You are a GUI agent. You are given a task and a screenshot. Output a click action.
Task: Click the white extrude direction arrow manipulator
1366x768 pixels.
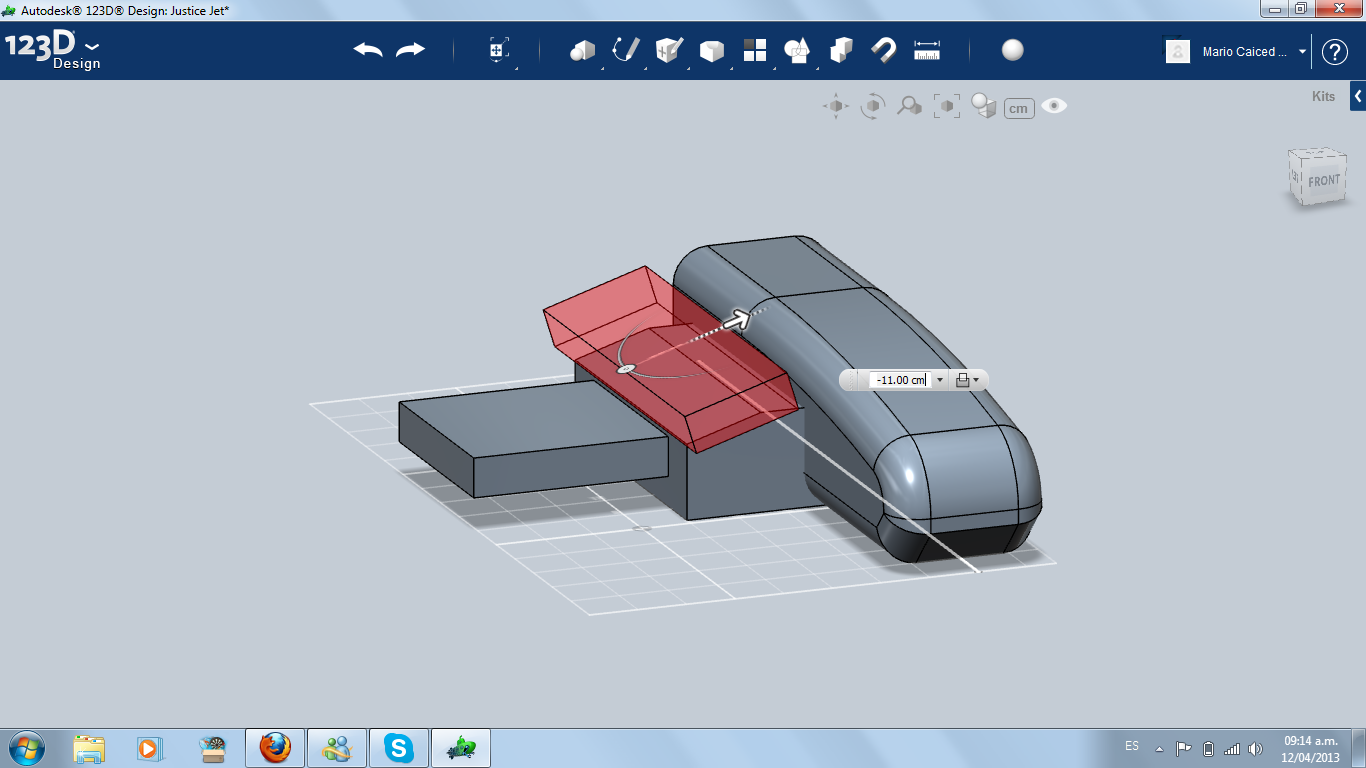(x=737, y=320)
